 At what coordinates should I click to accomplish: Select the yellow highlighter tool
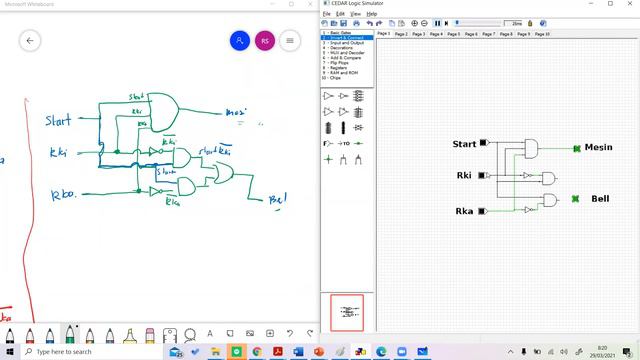pyautogui.click(x=130, y=336)
